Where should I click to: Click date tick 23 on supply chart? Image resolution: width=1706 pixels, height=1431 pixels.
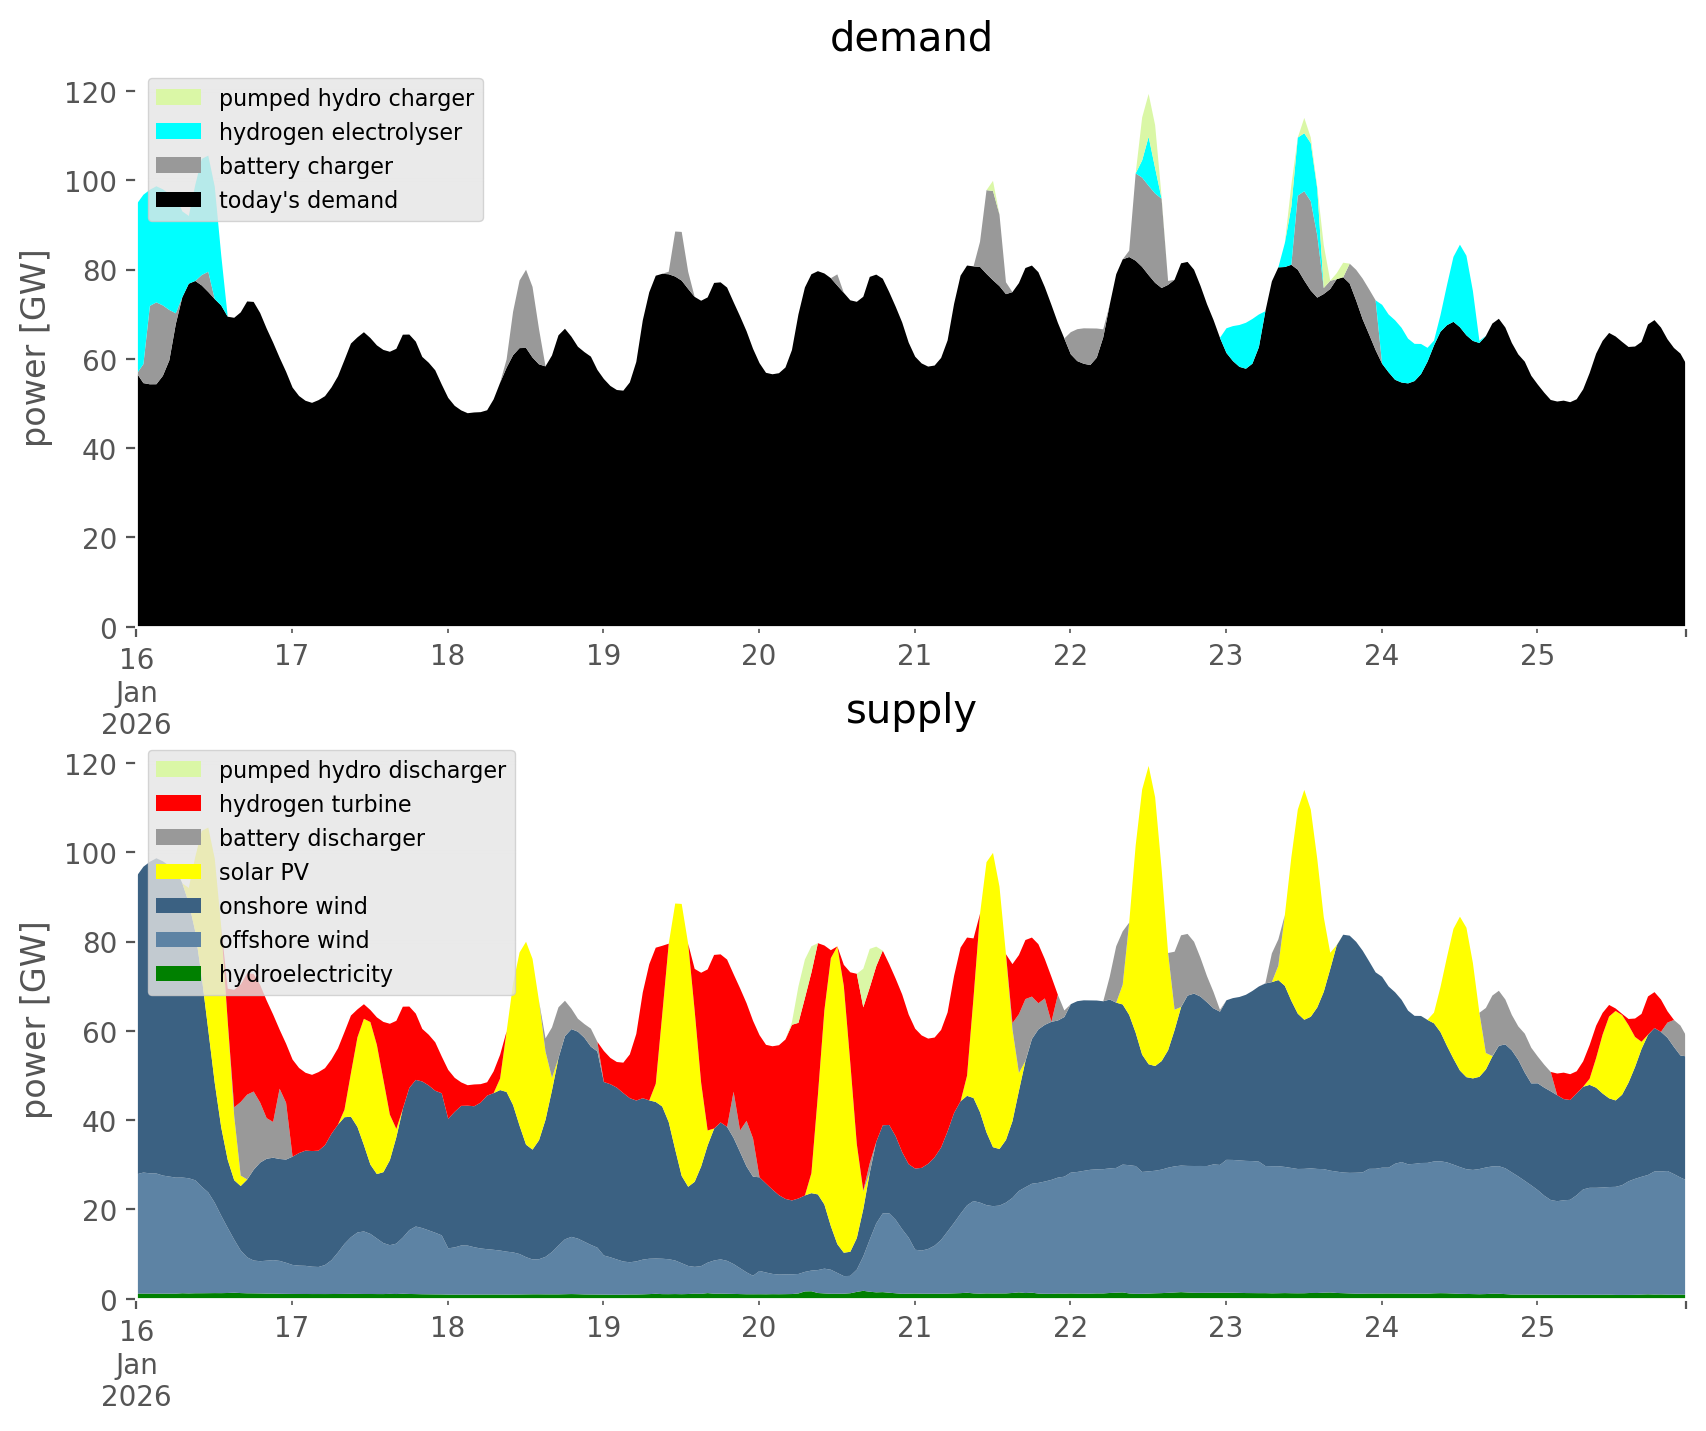point(1225,1328)
